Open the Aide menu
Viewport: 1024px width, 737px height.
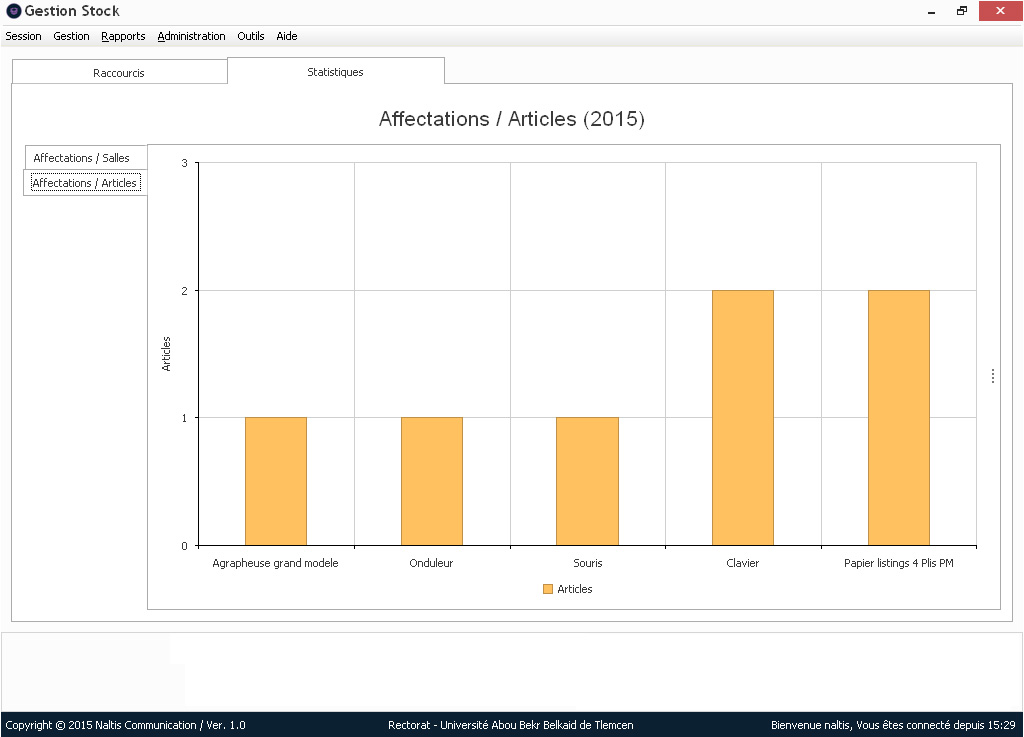(287, 36)
